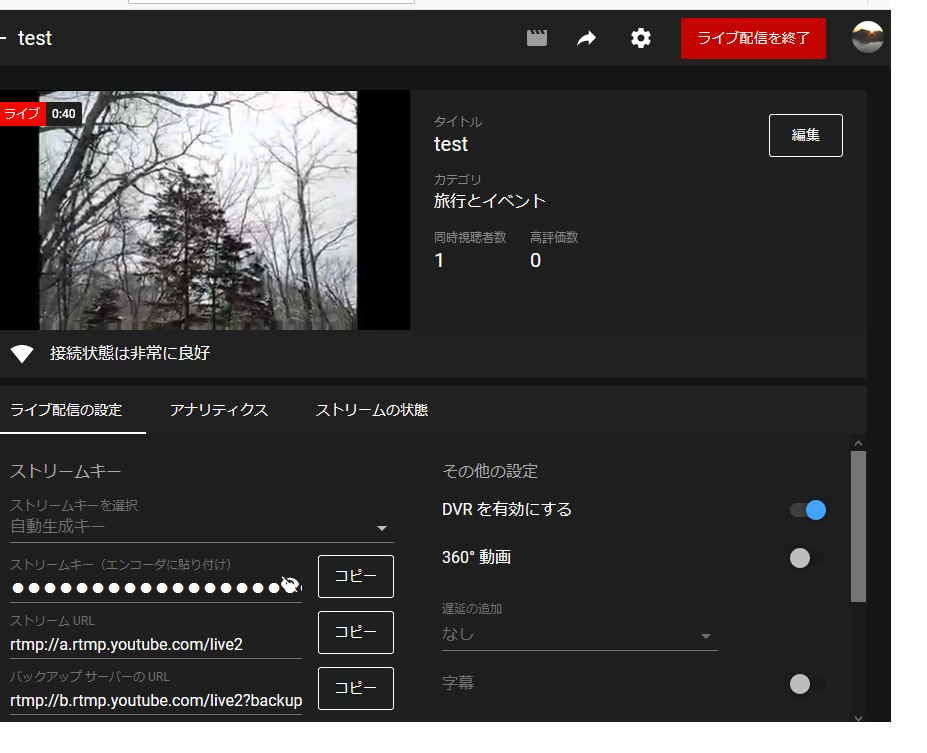Copy the ストリーム URL with コピー
This screenshot has height=753, width=927.
(x=355, y=632)
